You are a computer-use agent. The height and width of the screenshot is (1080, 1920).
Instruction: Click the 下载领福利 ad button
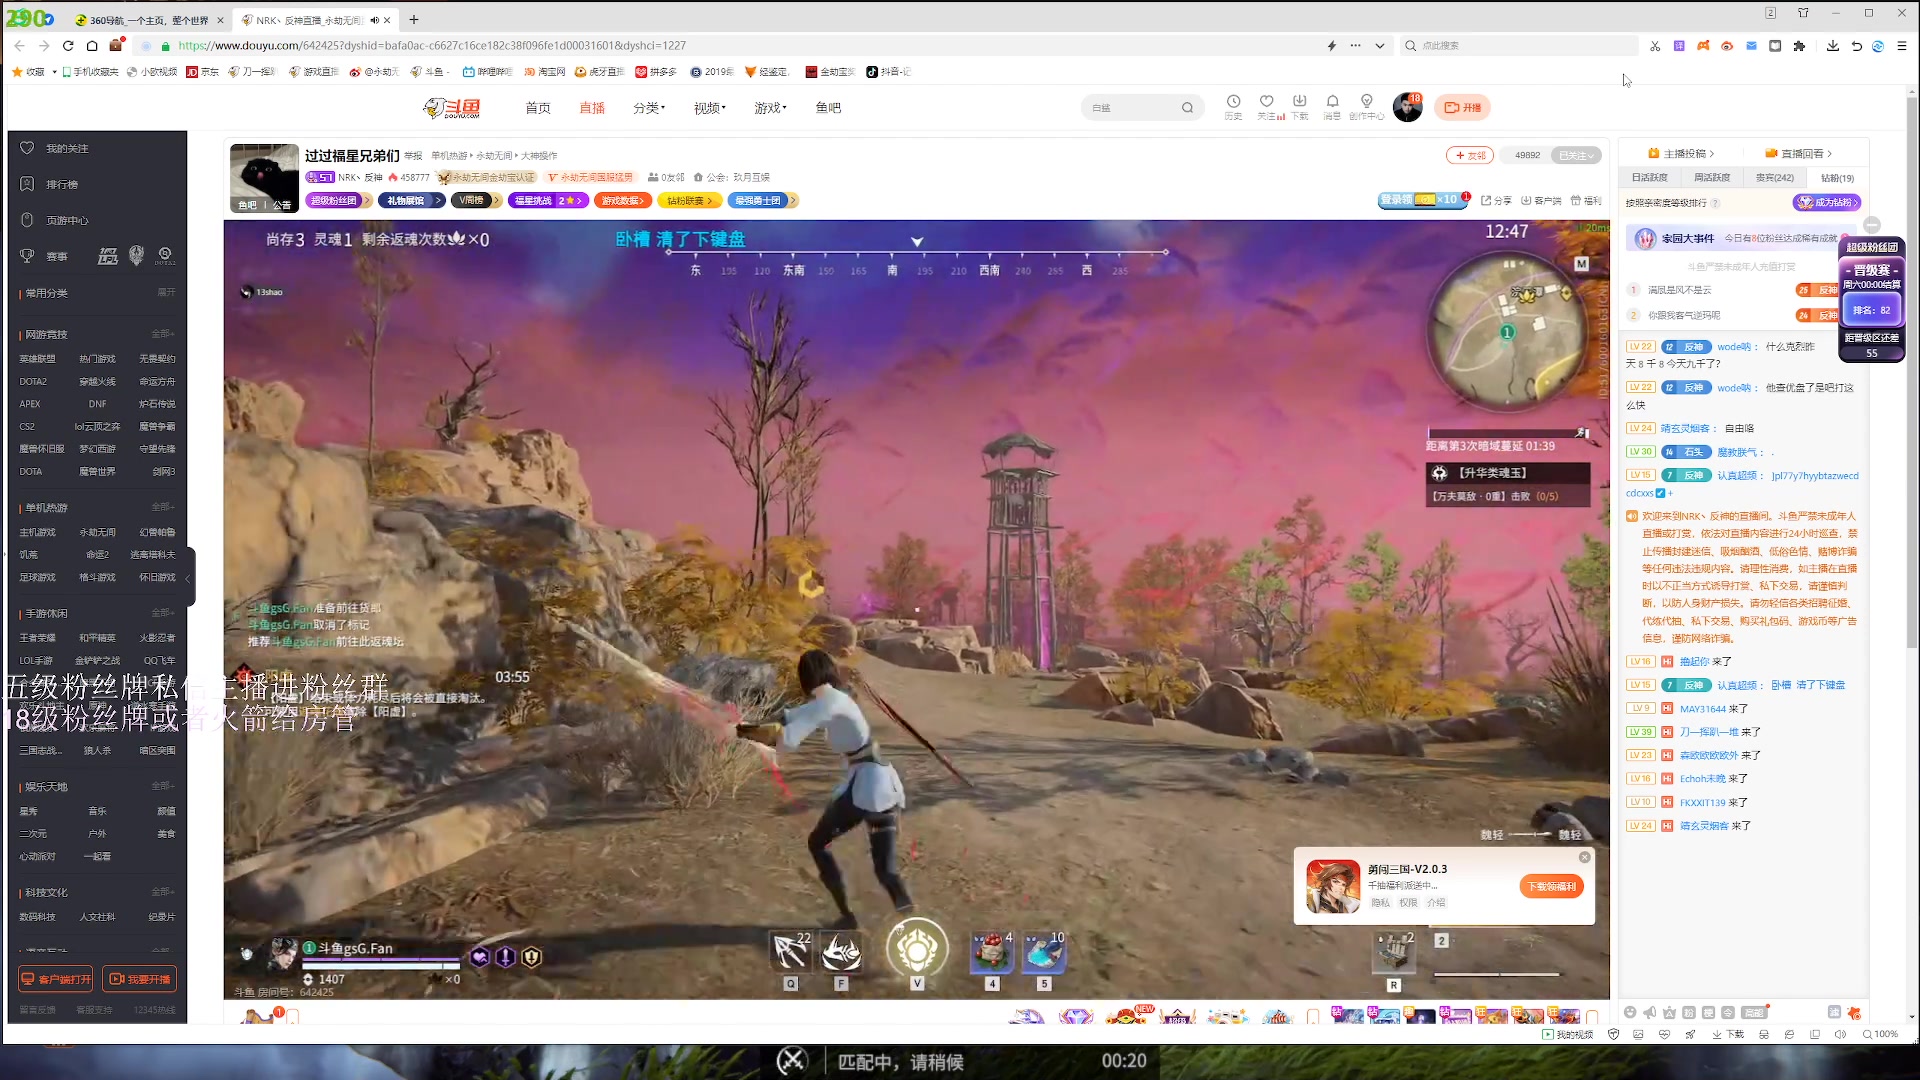[1551, 887]
